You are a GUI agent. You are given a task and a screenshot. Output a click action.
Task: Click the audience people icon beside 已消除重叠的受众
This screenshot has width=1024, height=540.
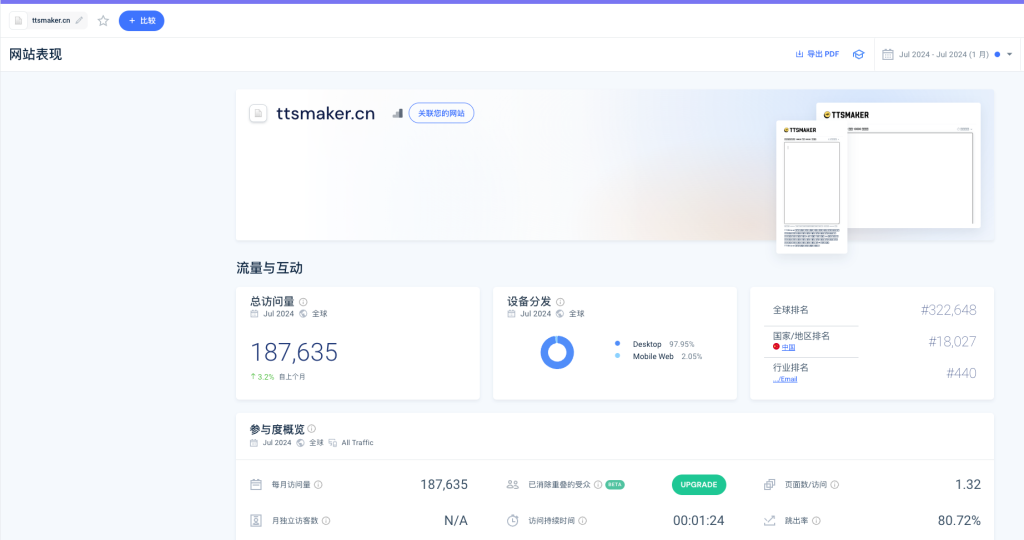(513, 484)
